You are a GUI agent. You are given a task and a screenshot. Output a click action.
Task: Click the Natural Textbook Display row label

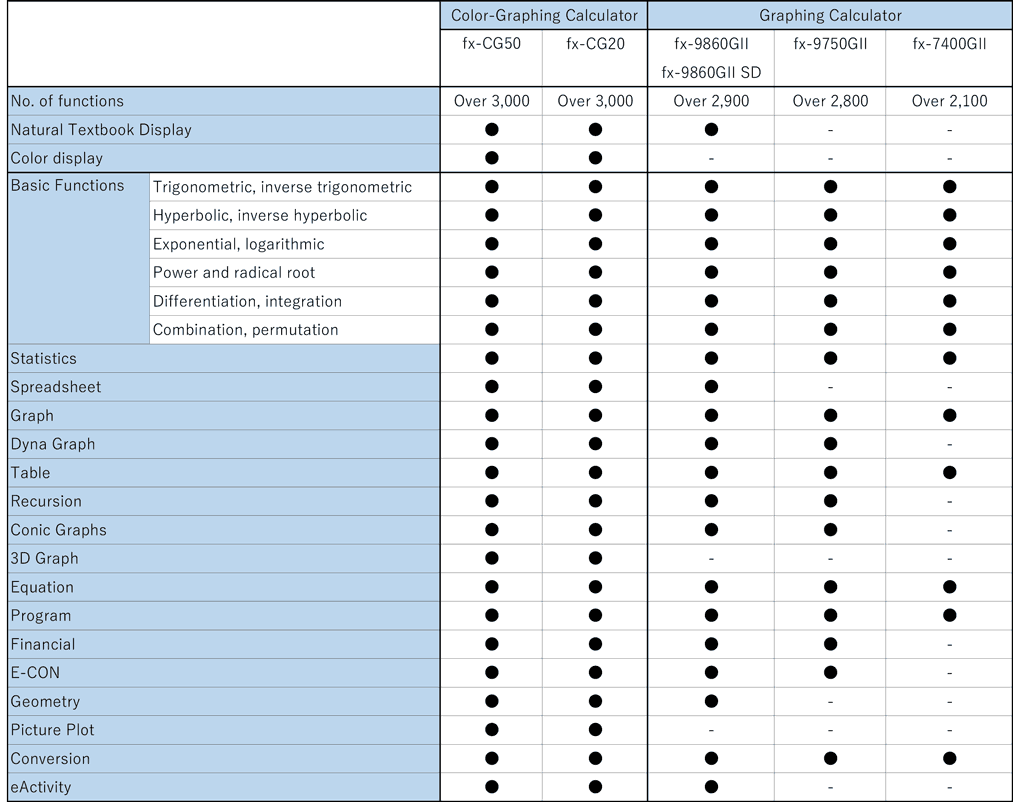tap(101, 130)
